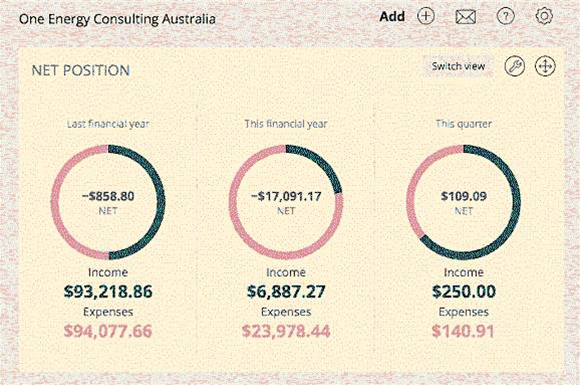Click the $93,218.86 income amount
This screenshot has height=385, width=580.
pos(108,291)
